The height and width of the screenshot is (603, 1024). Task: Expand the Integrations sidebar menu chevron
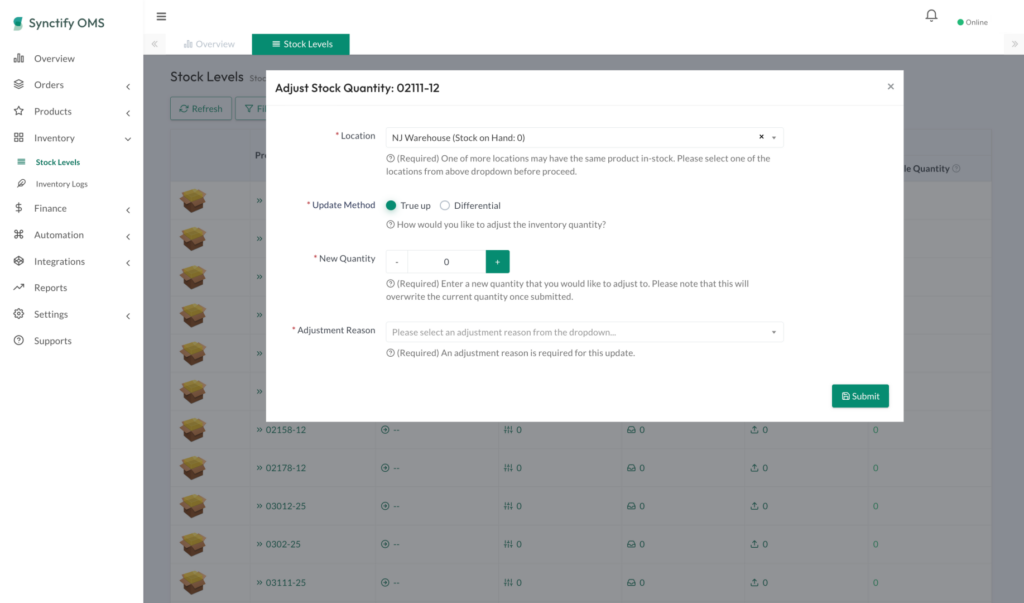128,263
